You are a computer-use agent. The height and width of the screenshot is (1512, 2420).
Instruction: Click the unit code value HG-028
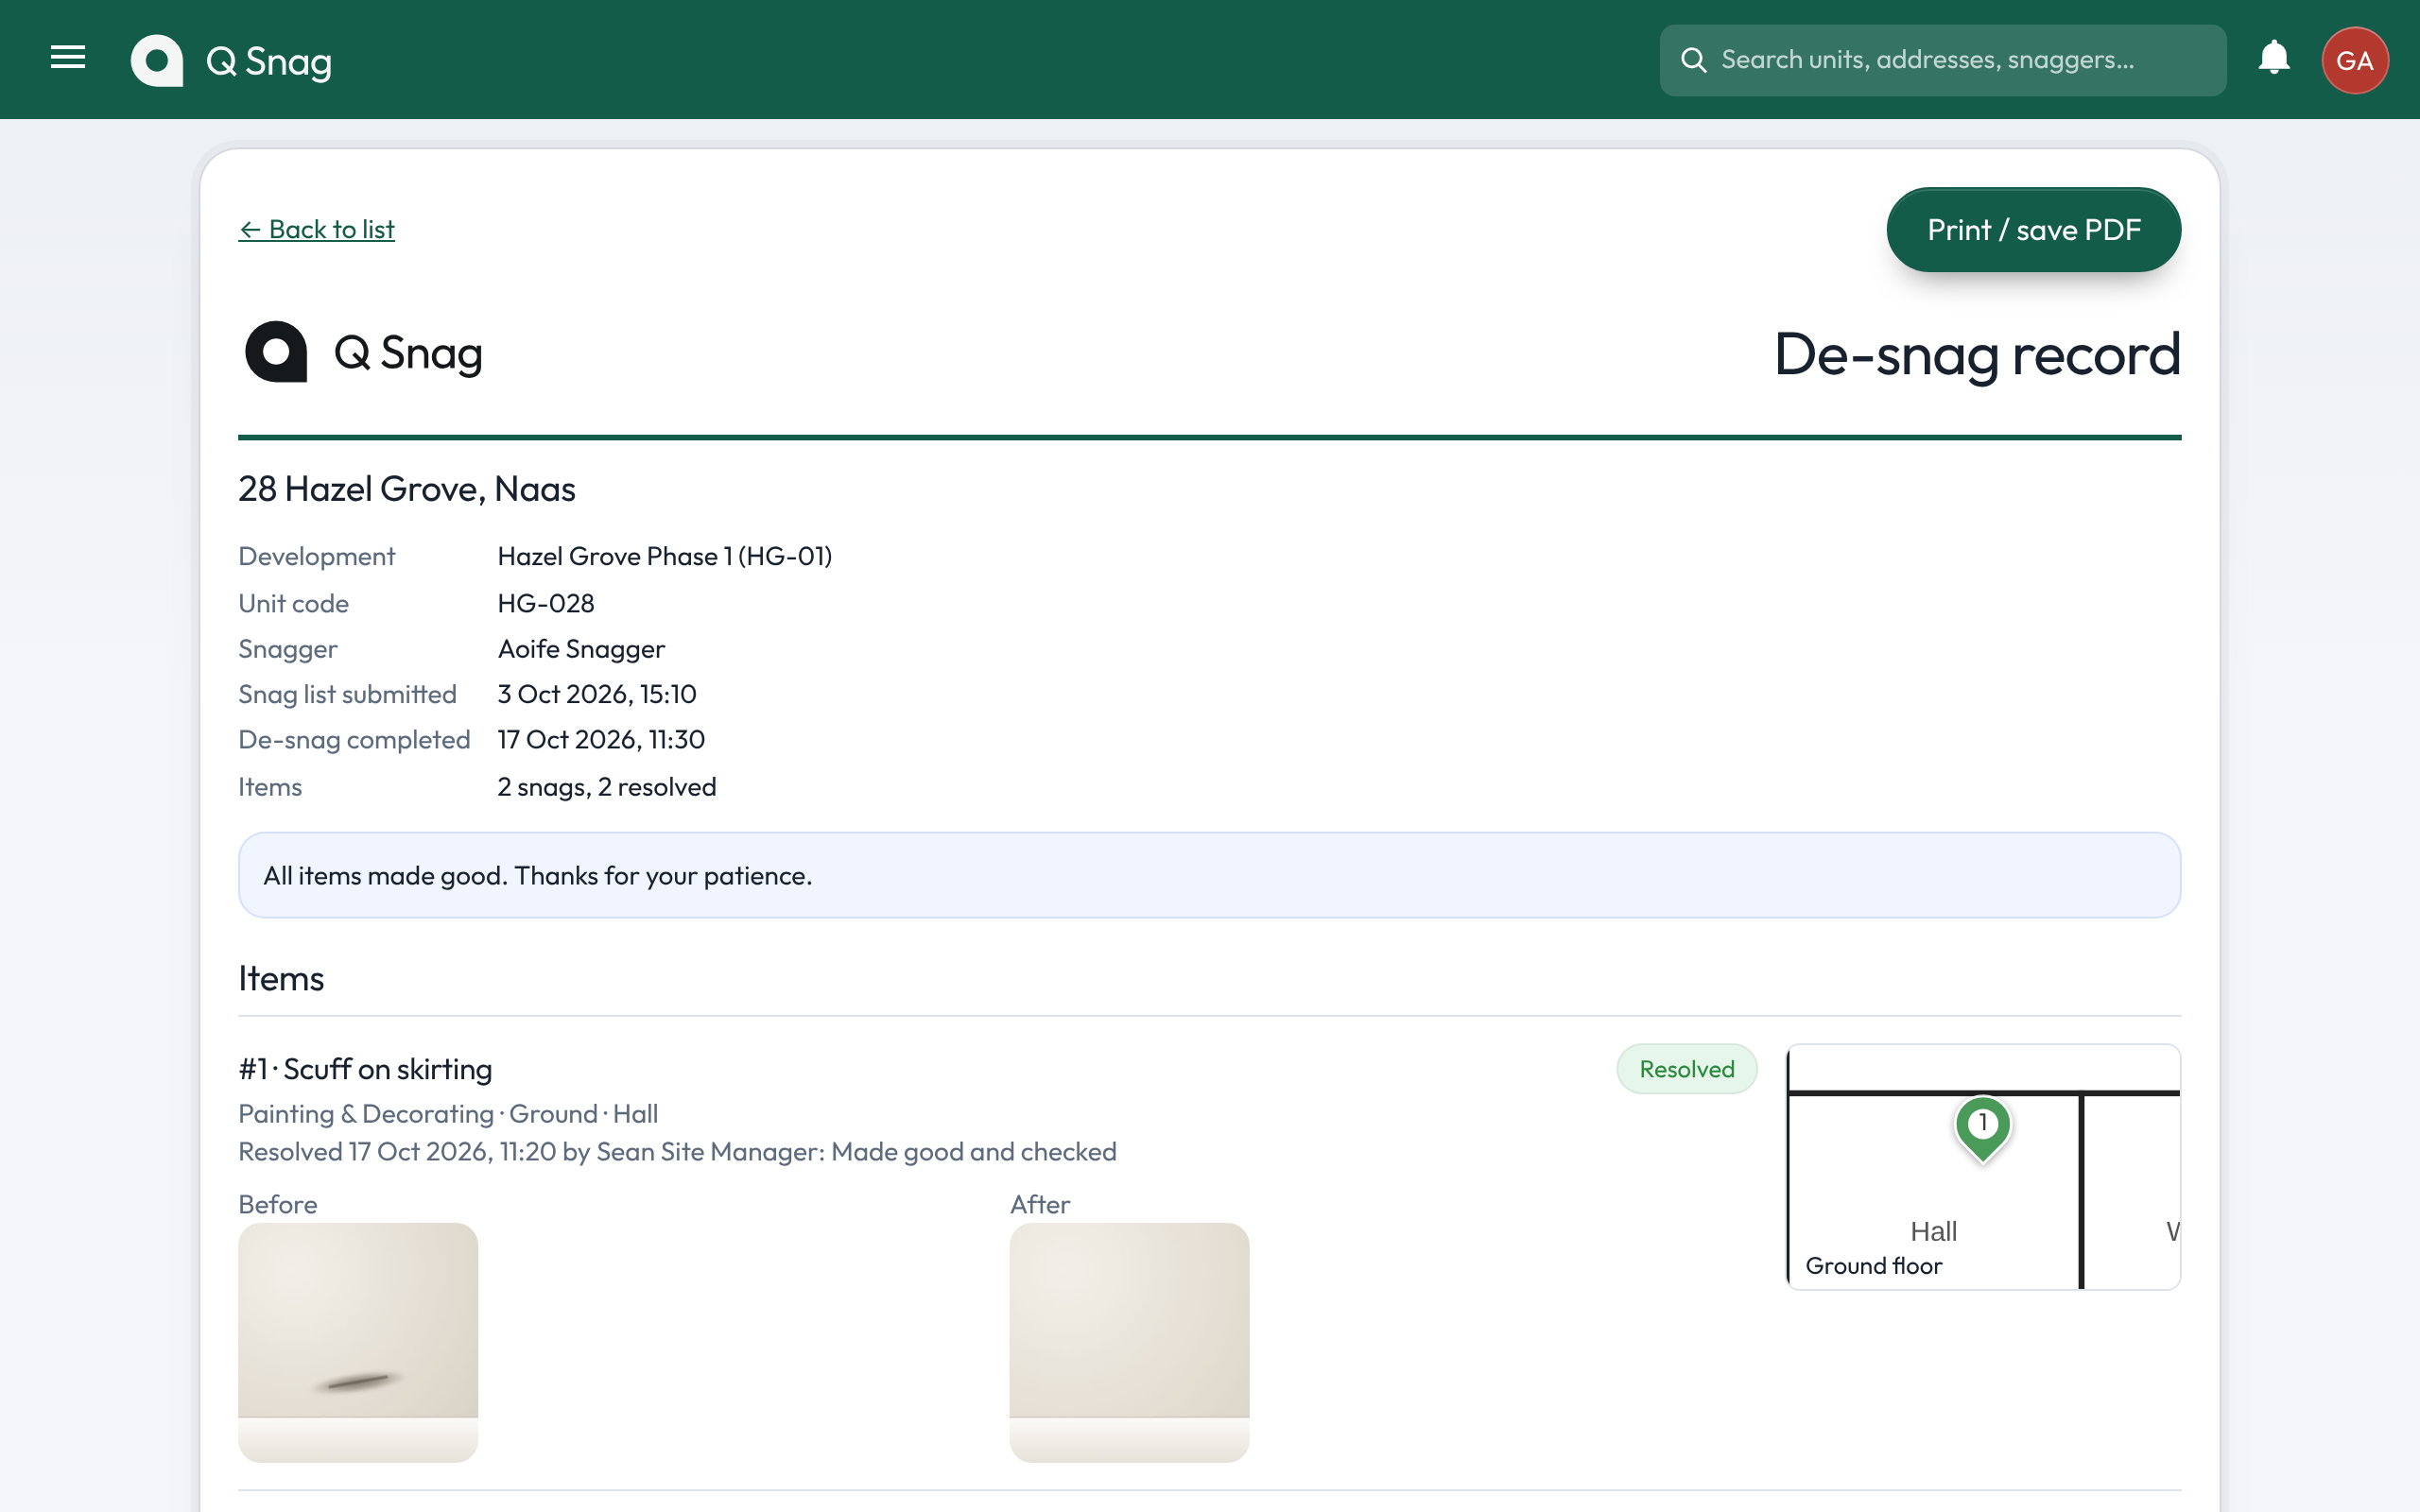click(x=546, y=603)
